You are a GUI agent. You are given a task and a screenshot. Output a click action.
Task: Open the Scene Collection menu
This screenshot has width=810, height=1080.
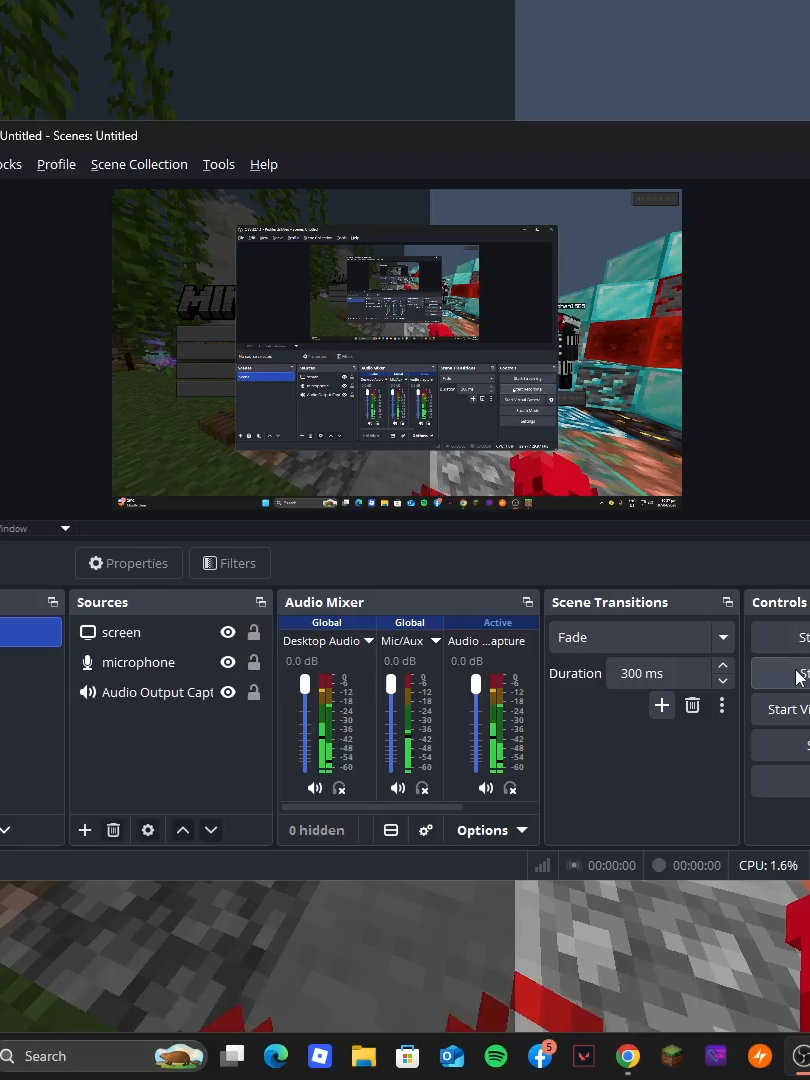(139, 165)
